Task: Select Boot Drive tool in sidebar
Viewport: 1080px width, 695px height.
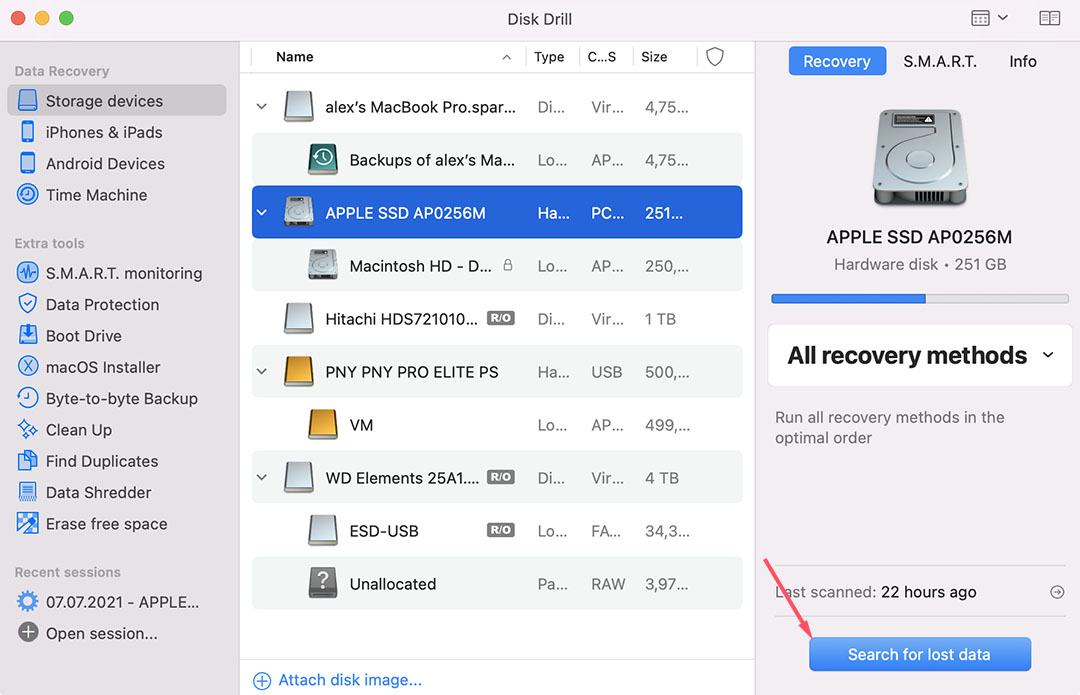Action: coord(83,336)
